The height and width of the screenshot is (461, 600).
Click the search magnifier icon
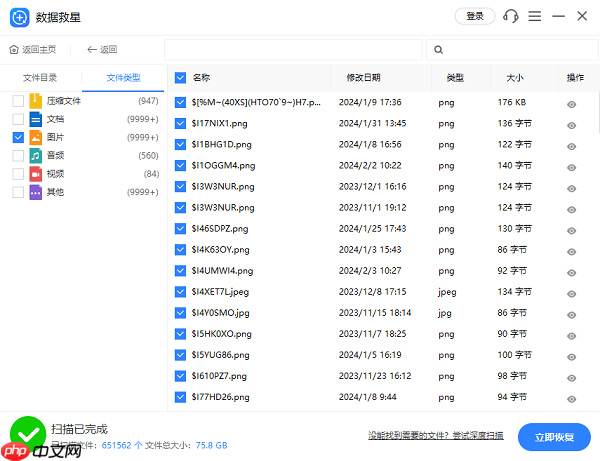439,50
